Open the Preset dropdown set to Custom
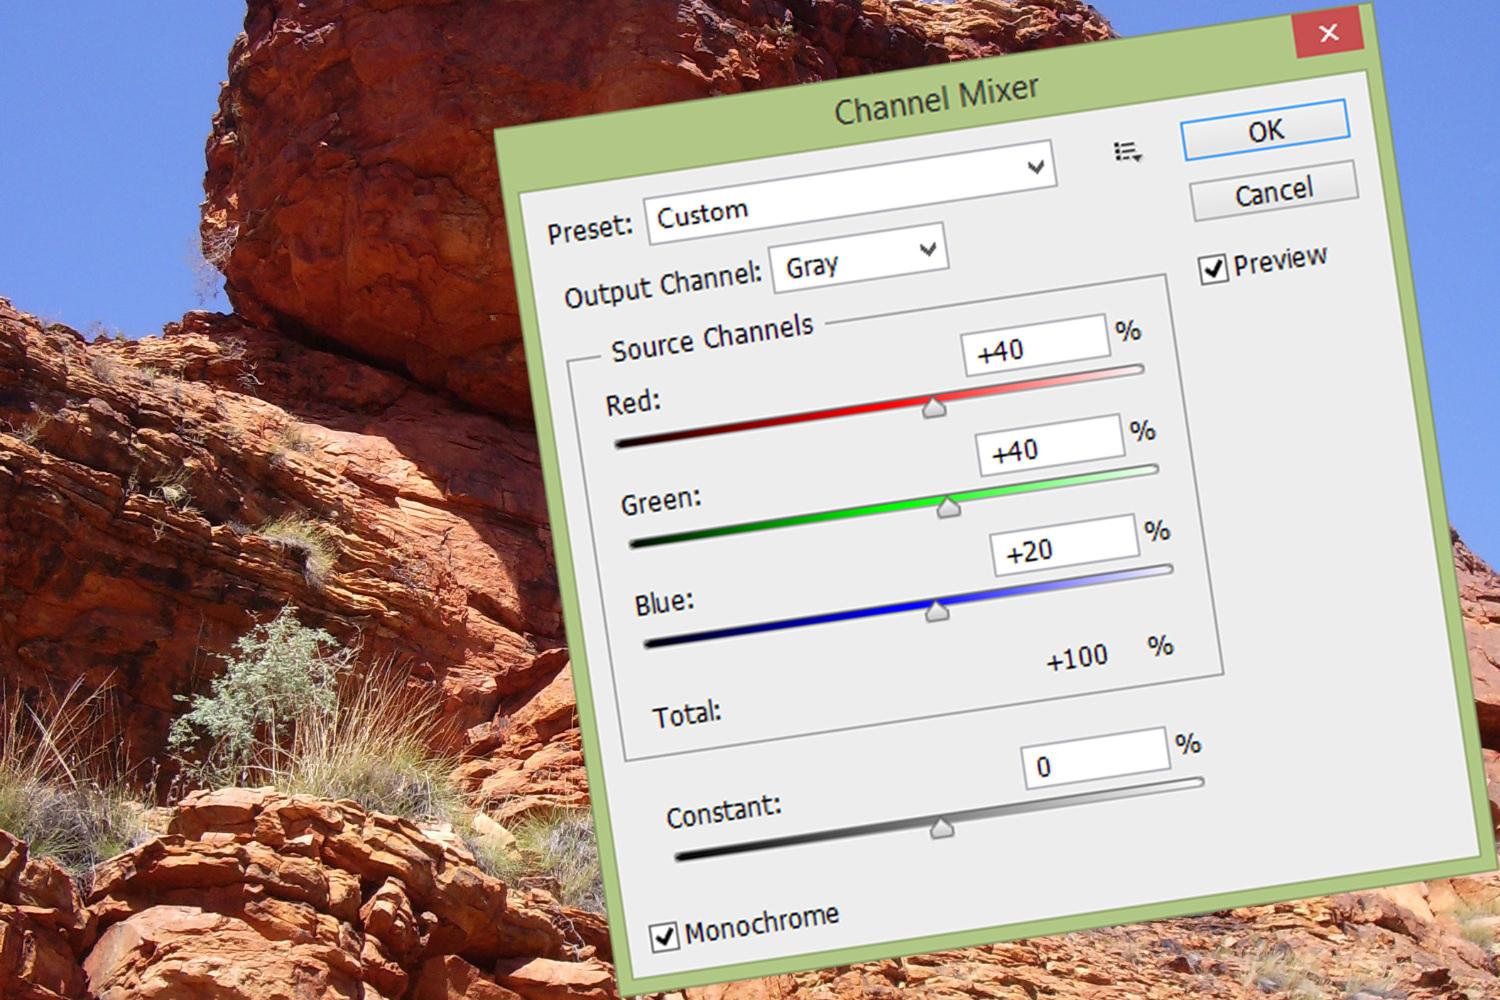The width and height of the screenshot is (1500, 1000). [850, 192]
